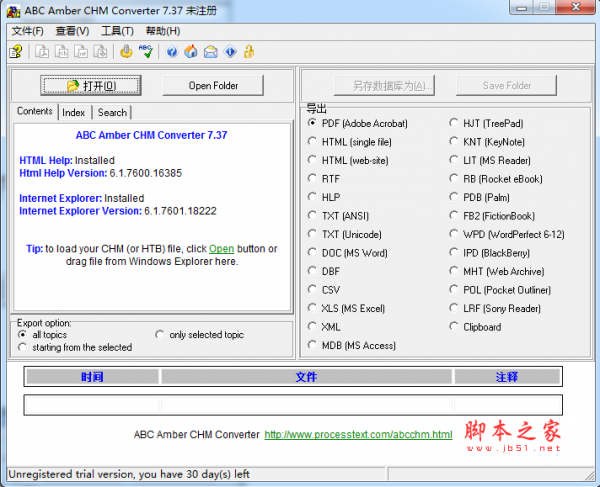Choose DOC (MS Word) export format
Screen dimensions: 600x487
coord(313,252)
